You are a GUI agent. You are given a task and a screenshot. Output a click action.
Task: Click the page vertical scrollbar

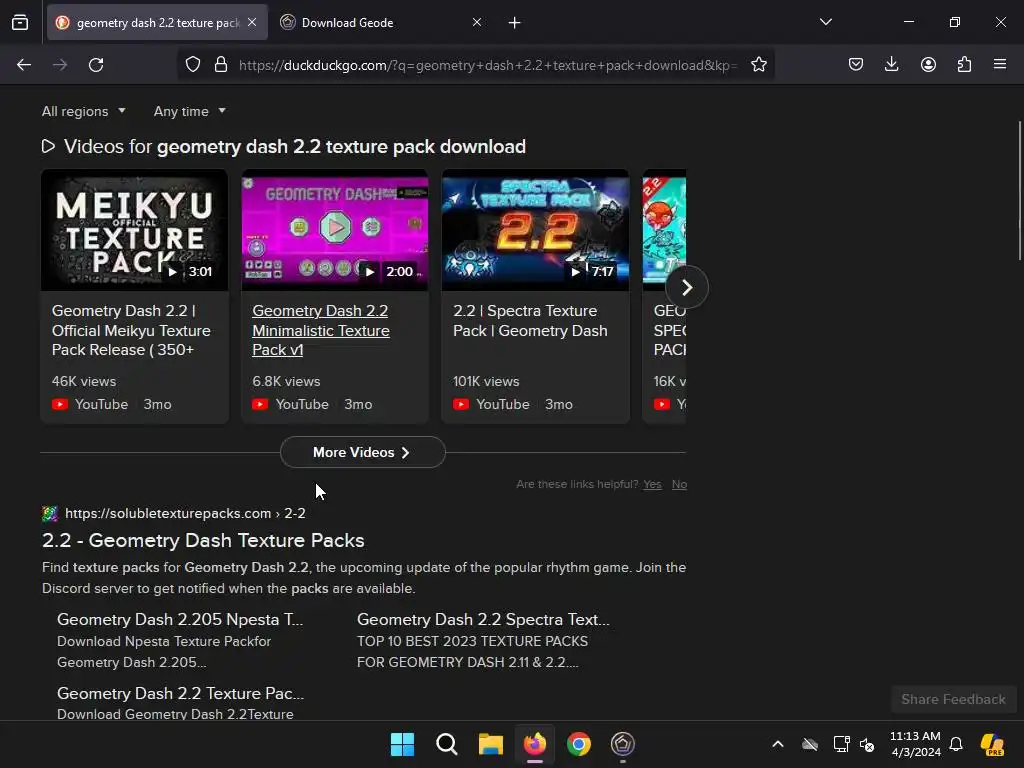[1019, 190]
